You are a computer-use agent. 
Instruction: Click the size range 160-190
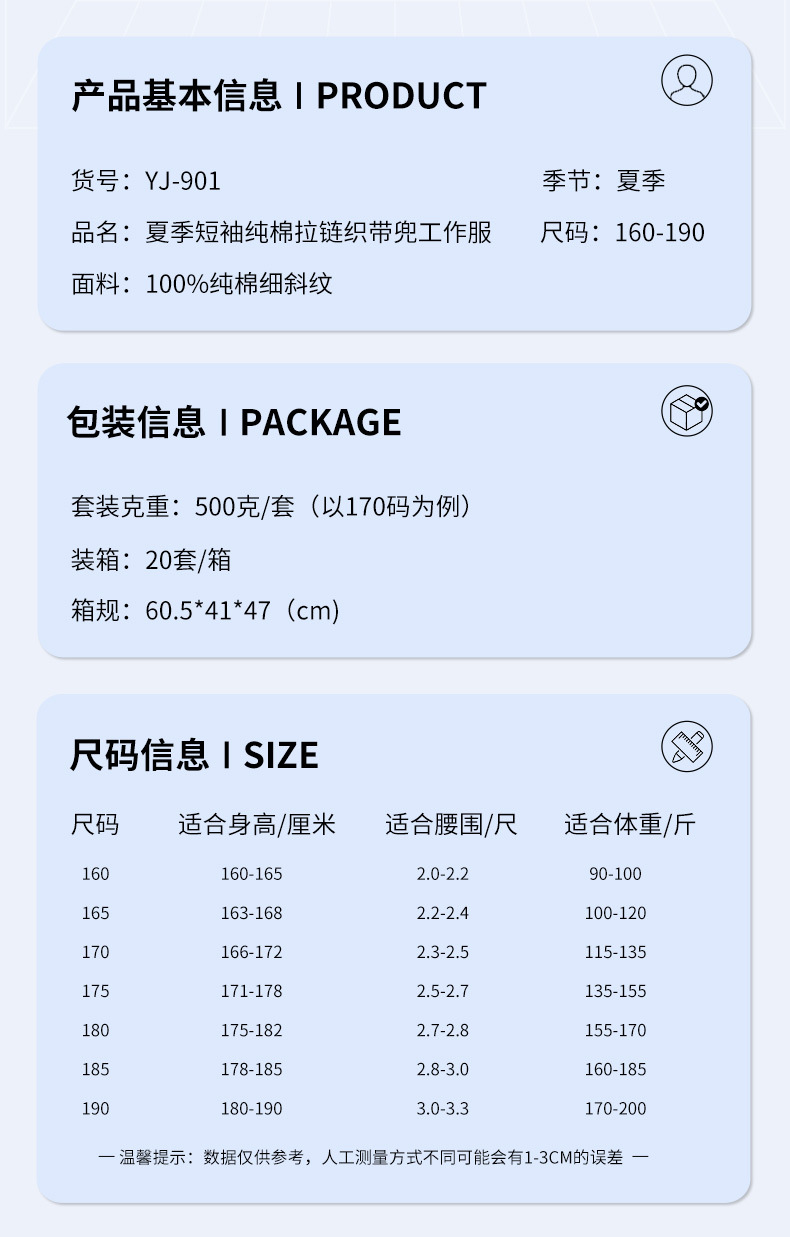(659, 232)
